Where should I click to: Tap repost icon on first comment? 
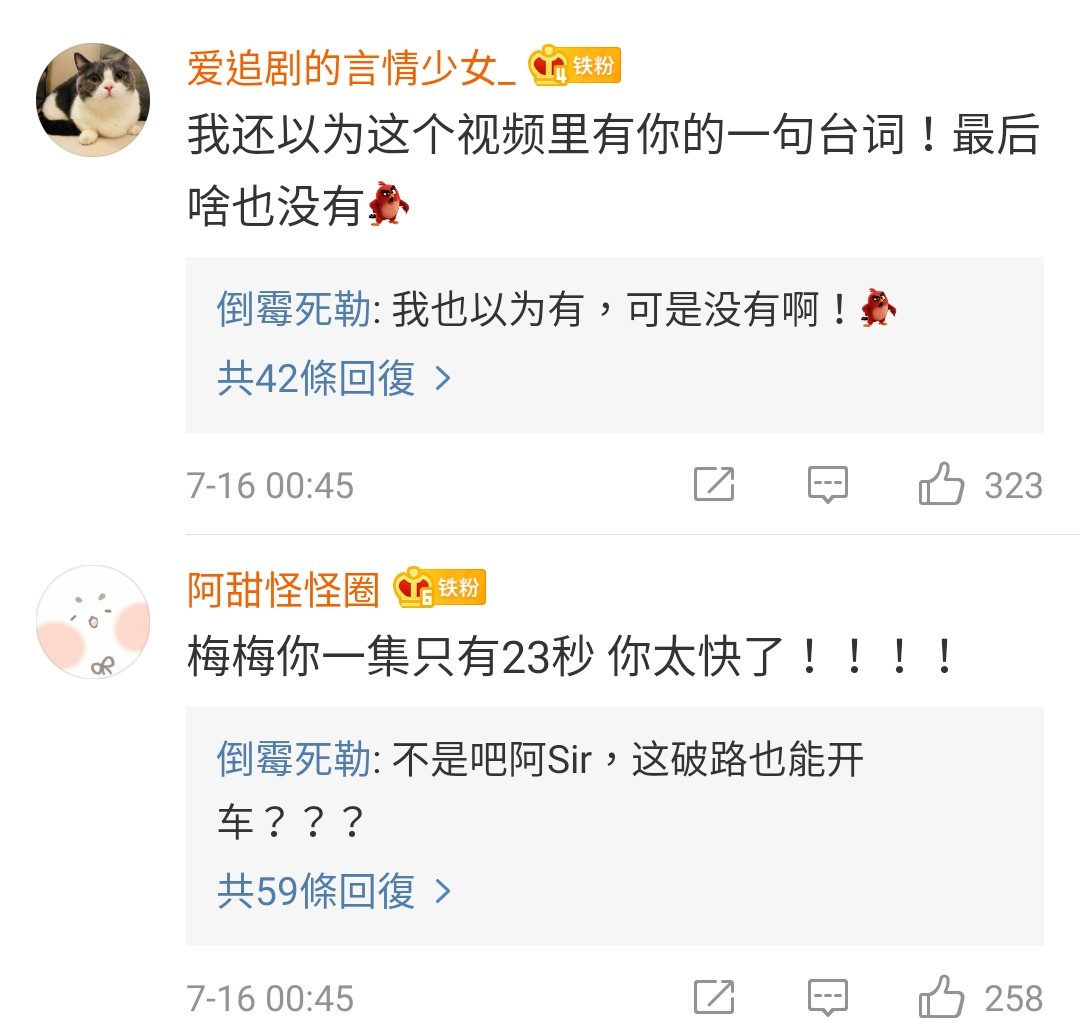tap(714, 484)
